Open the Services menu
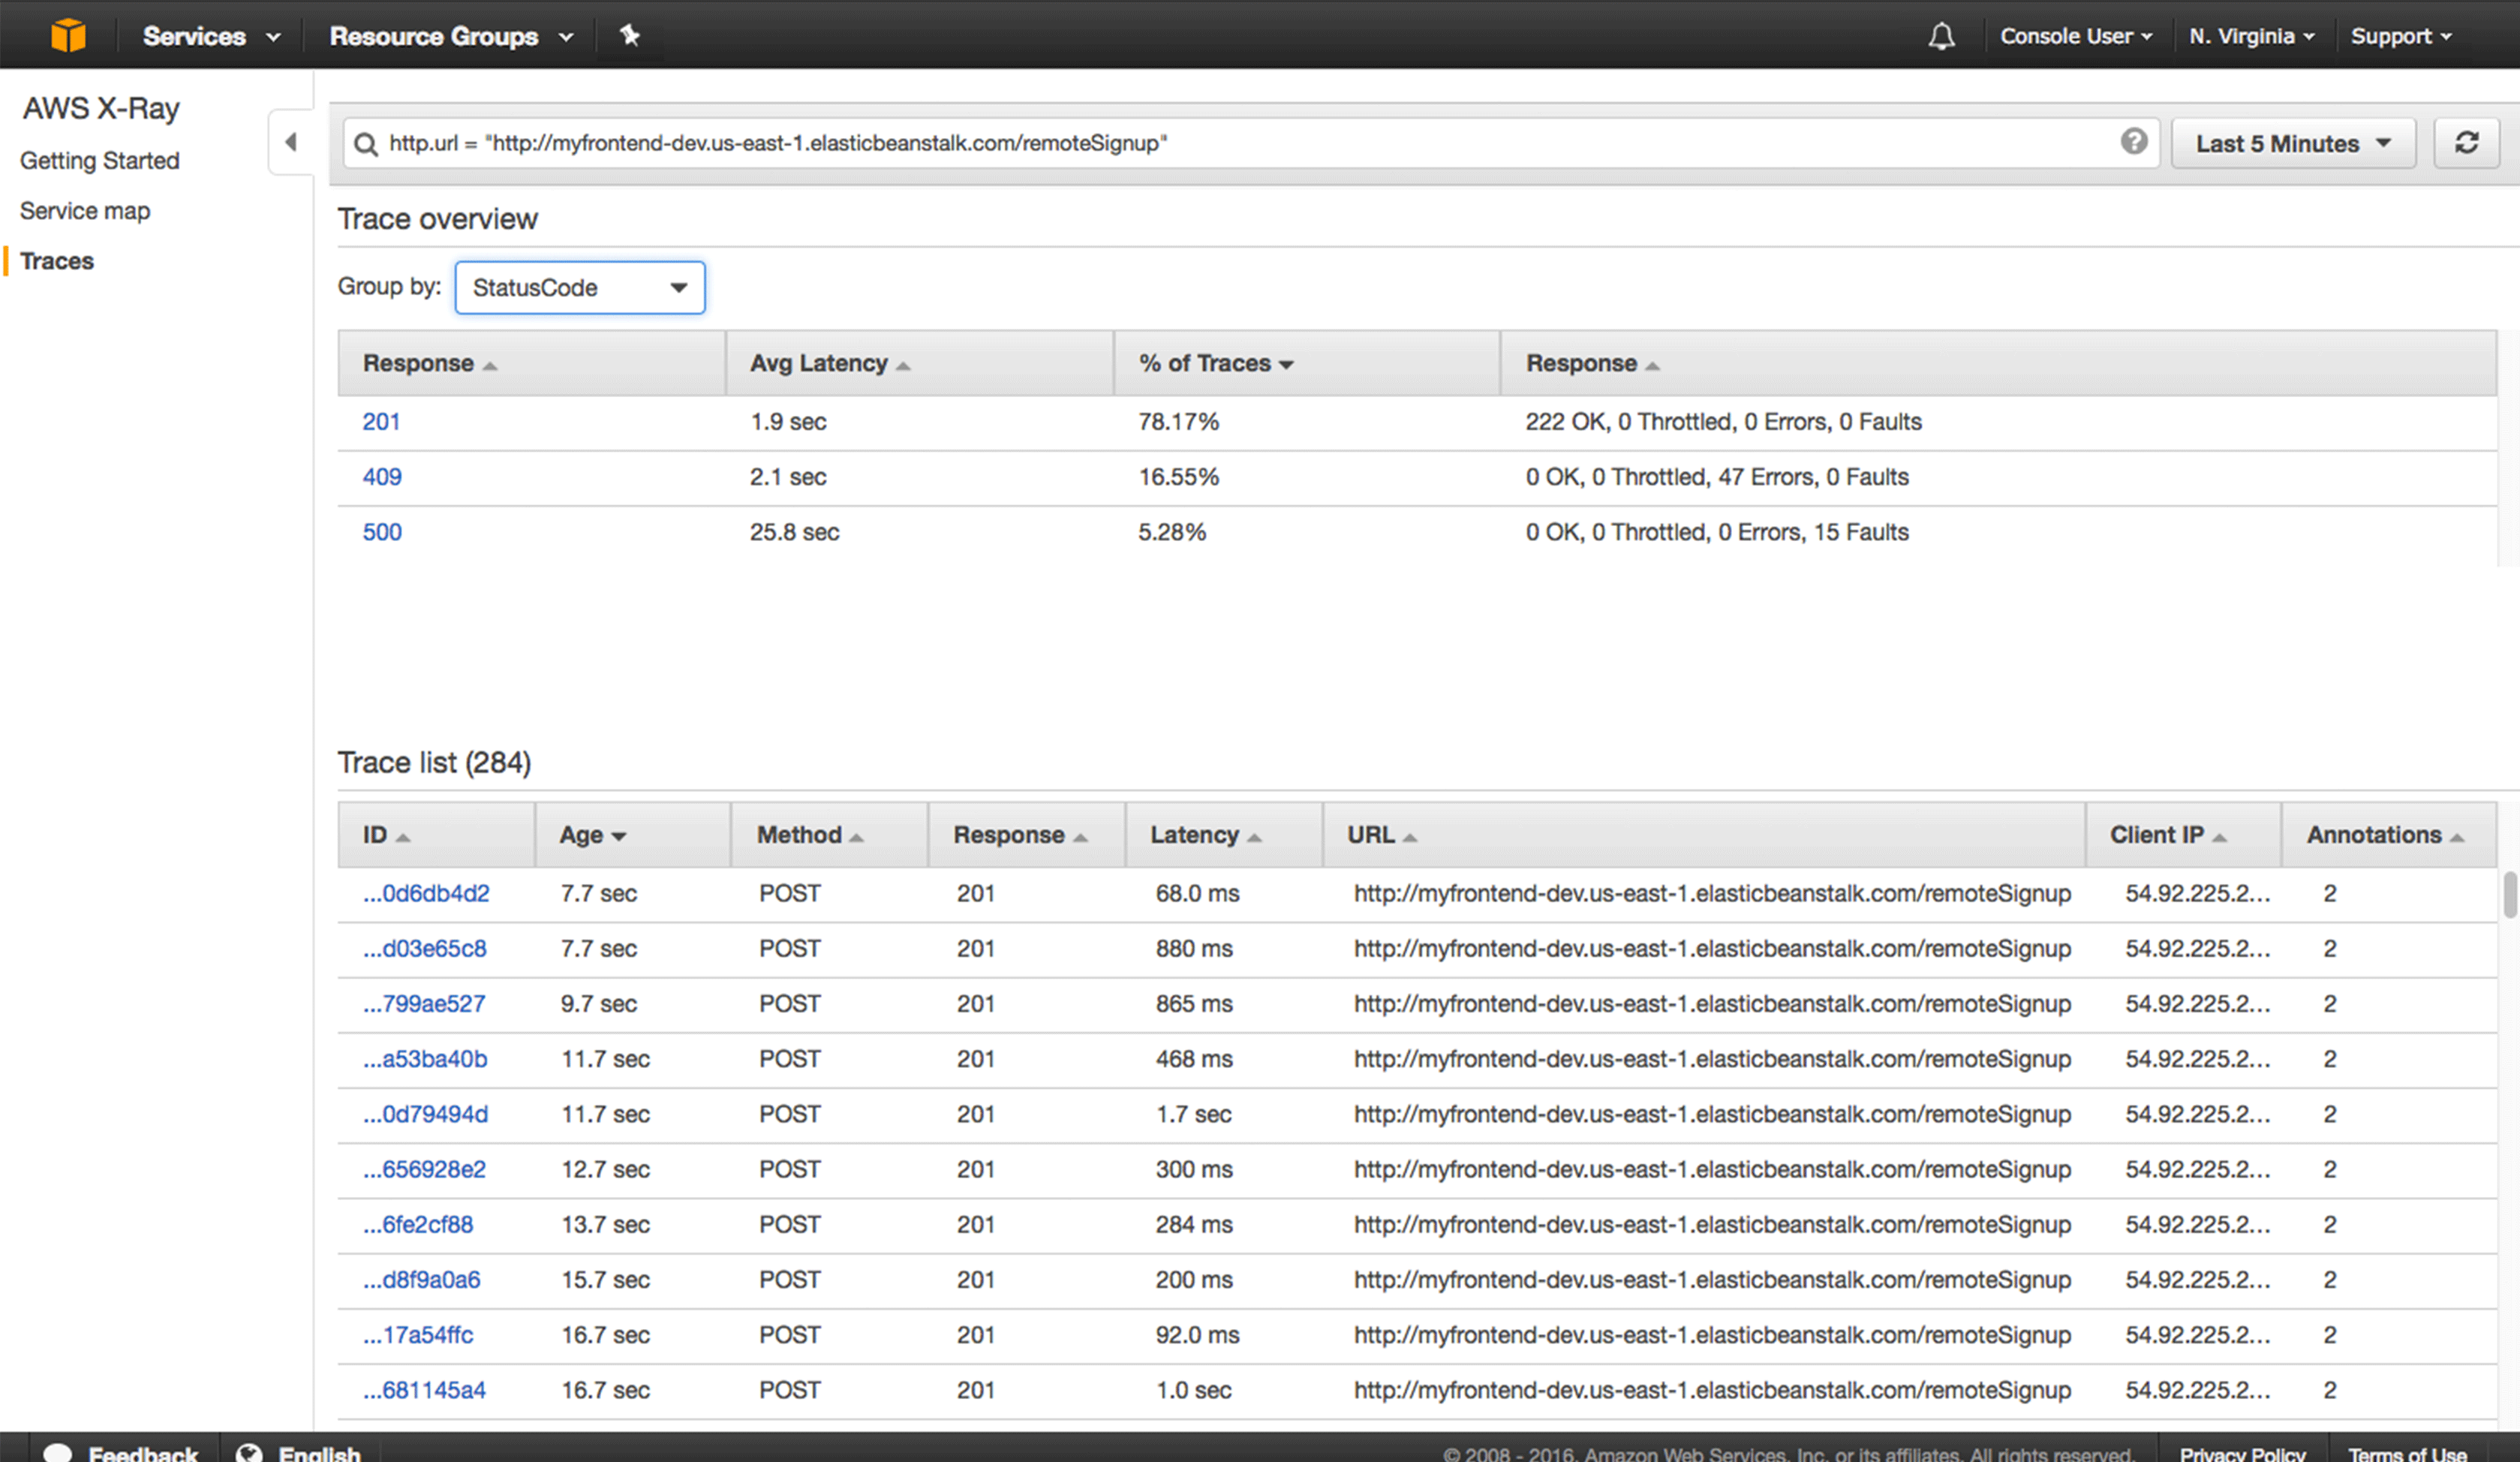This screenshot has height=1462, width=2520. (x=210, y=35)
